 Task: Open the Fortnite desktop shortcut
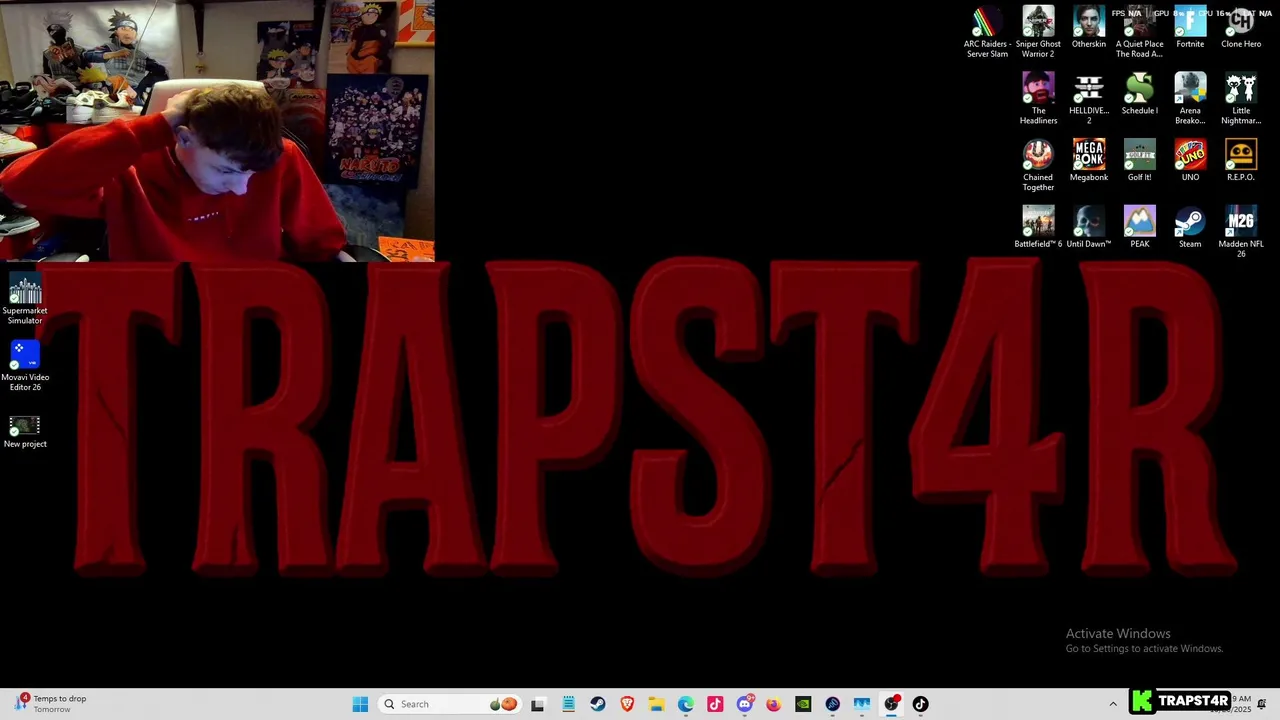1190,28
